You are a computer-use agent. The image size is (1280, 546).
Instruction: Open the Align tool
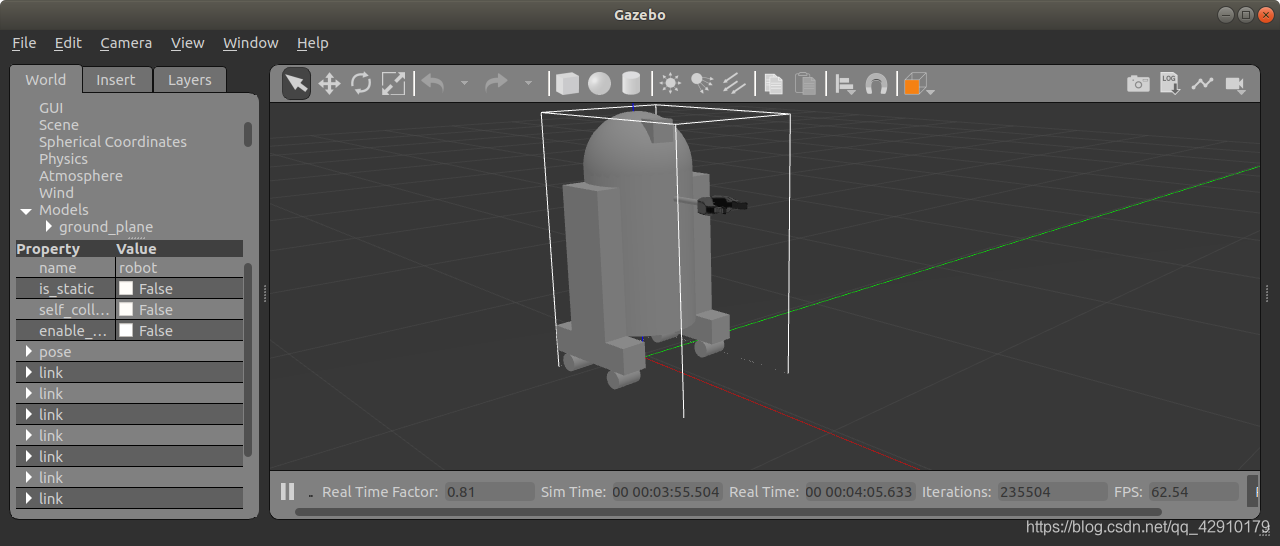point(845,84)
